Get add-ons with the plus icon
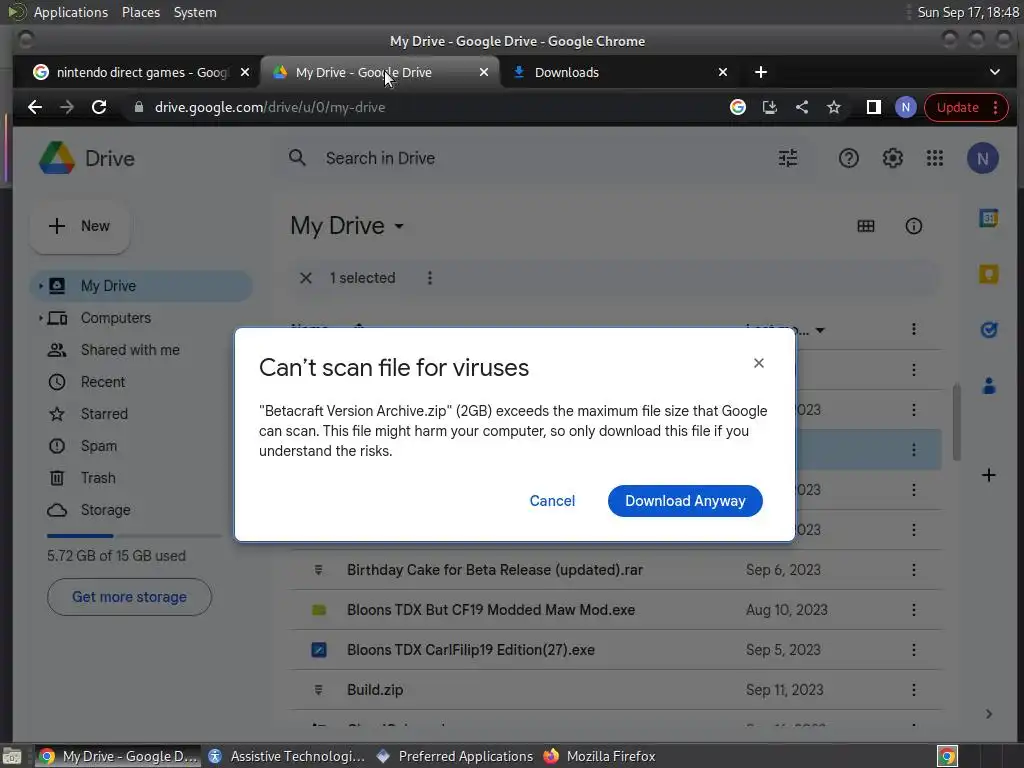 coord(989,475)
